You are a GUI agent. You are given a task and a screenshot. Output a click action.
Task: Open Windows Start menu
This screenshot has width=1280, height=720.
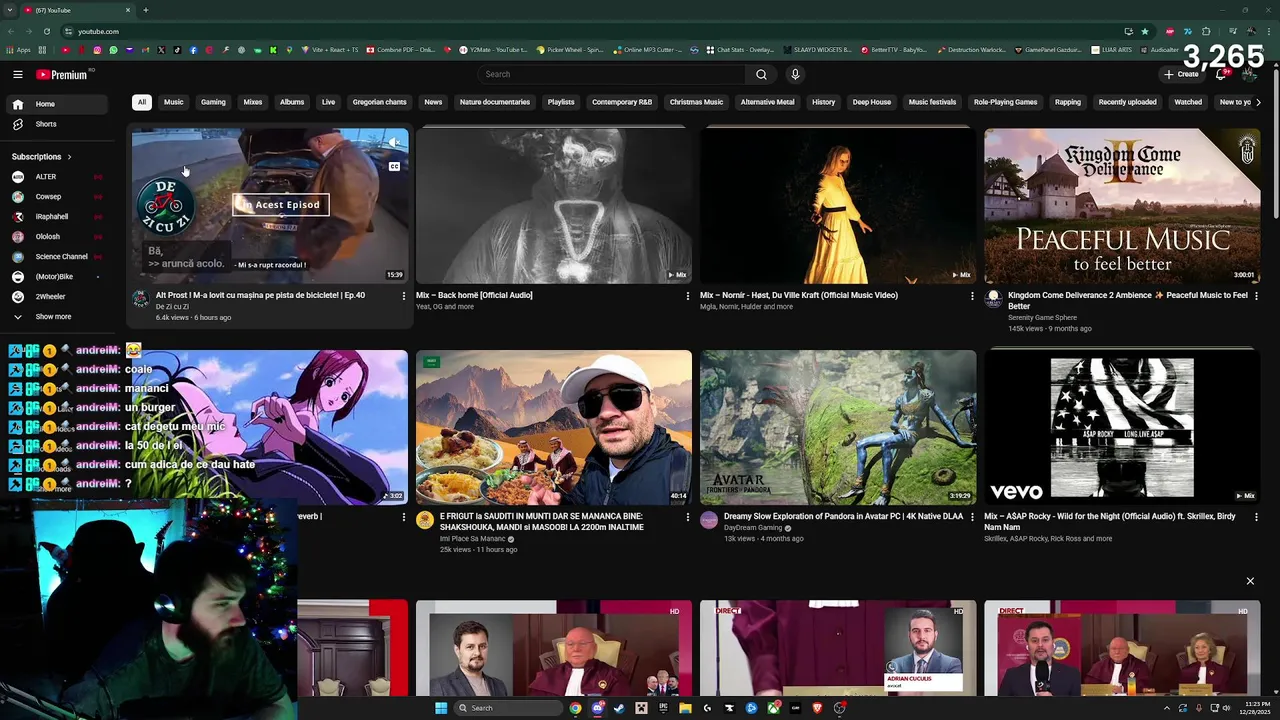(x=441, y=708)
